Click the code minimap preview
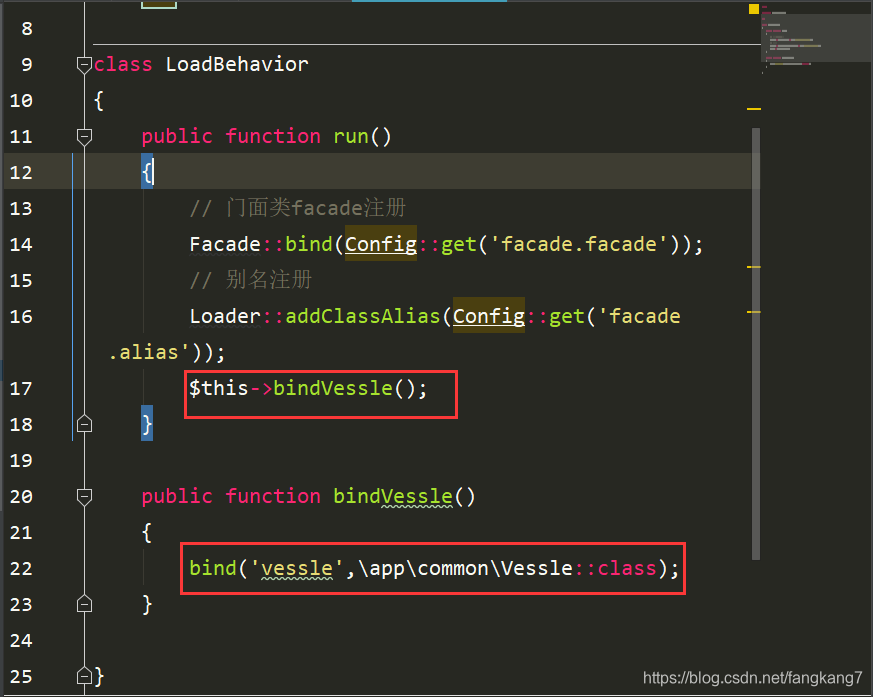This screenshot has width=873, height=697. tap(816, 37)
